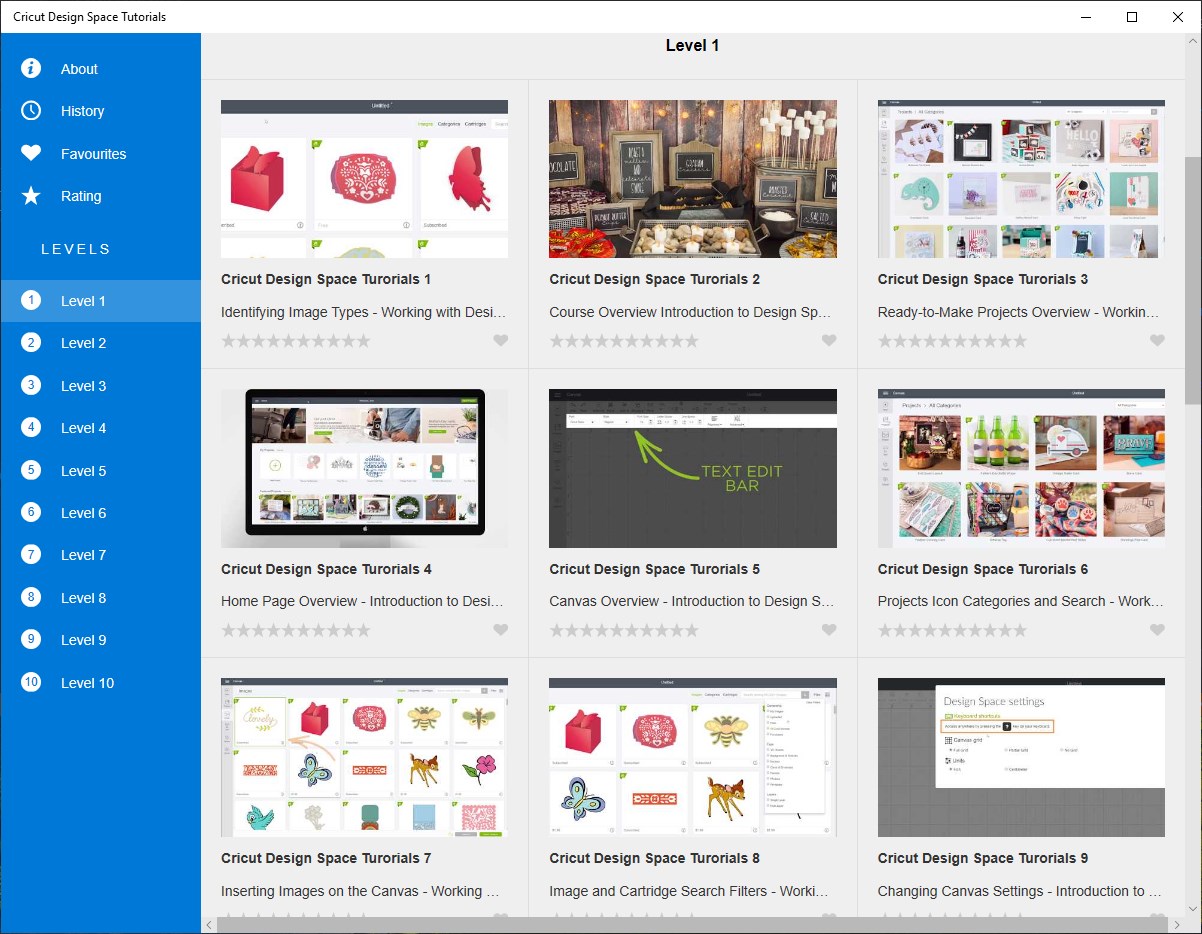Screen dimensions: 1202x934
Task: Favourite Tutorials 6 with the heart icon
Action: [x=1157, y=630]
